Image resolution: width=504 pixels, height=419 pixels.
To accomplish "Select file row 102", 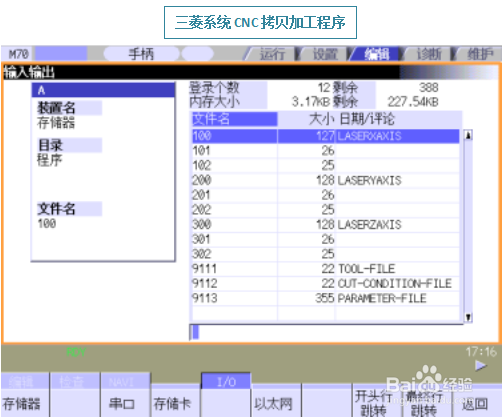I will [326, 165].
